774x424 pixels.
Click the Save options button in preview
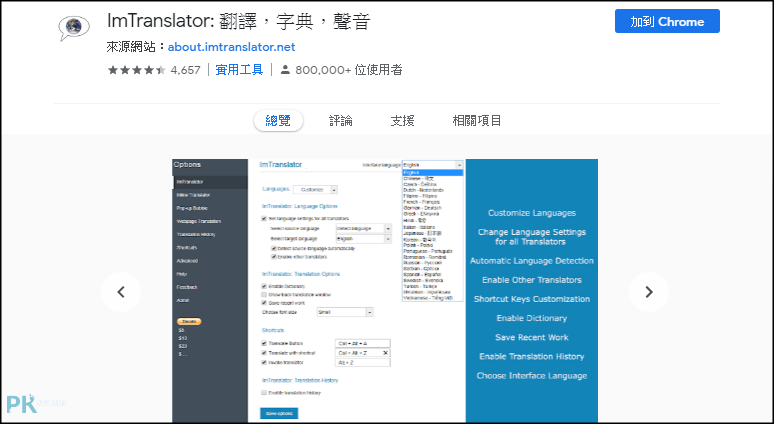click(279, 413)
